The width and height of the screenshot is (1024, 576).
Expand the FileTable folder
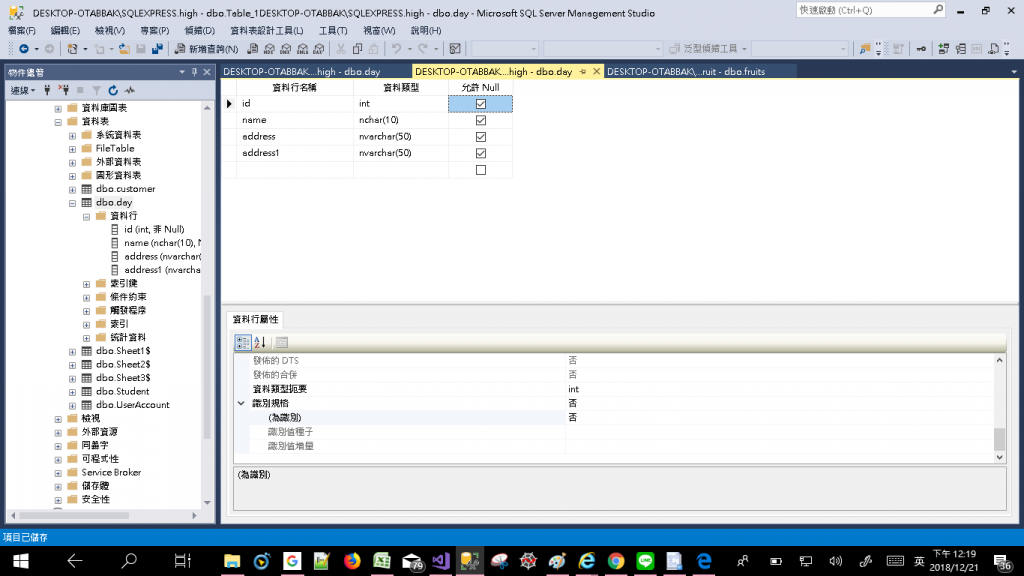click(72, 149)
